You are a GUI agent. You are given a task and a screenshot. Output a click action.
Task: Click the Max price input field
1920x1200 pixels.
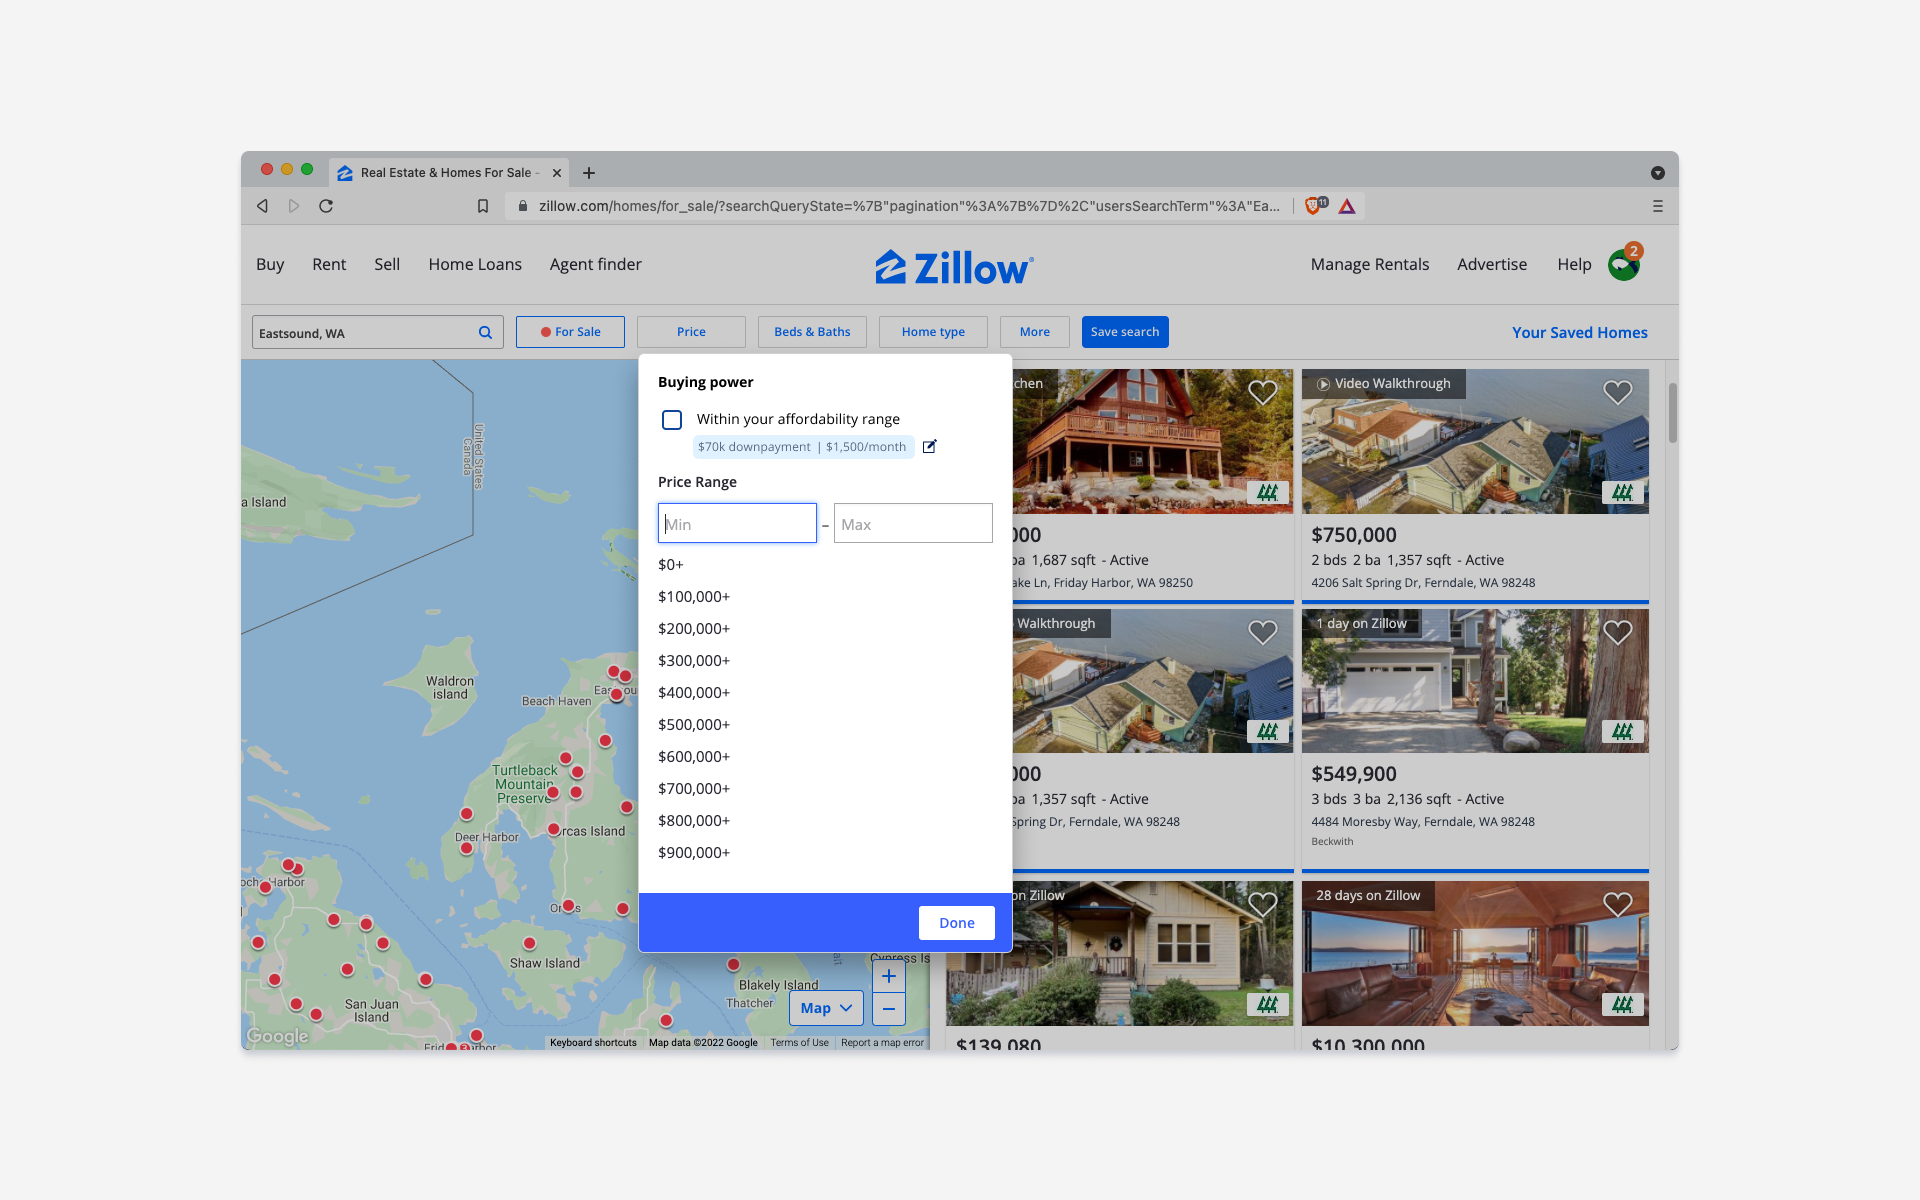click(x=913, y=523)
